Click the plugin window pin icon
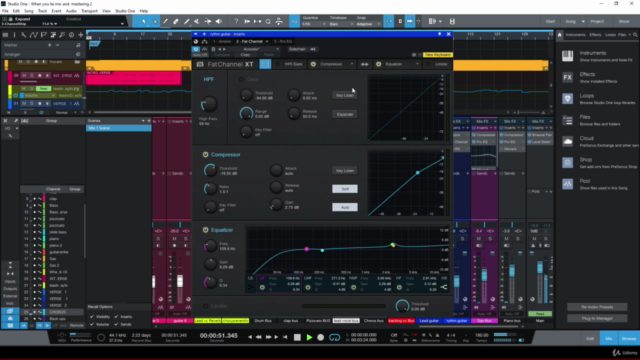640x360 pixels. pyautogui.click(x=440, y=34)
